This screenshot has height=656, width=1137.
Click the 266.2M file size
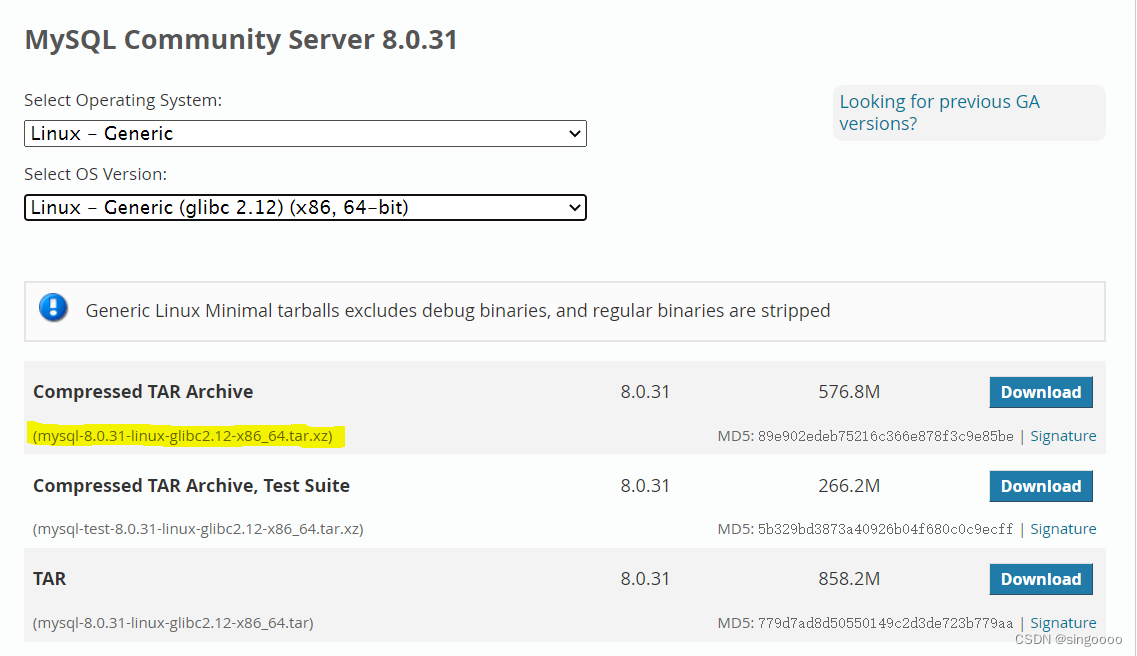tap(849, 485)
